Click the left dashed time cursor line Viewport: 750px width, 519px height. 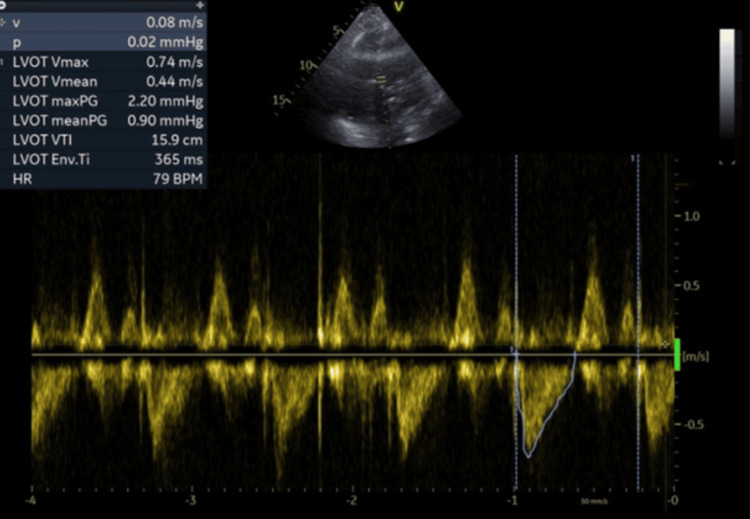click(516, 323)
